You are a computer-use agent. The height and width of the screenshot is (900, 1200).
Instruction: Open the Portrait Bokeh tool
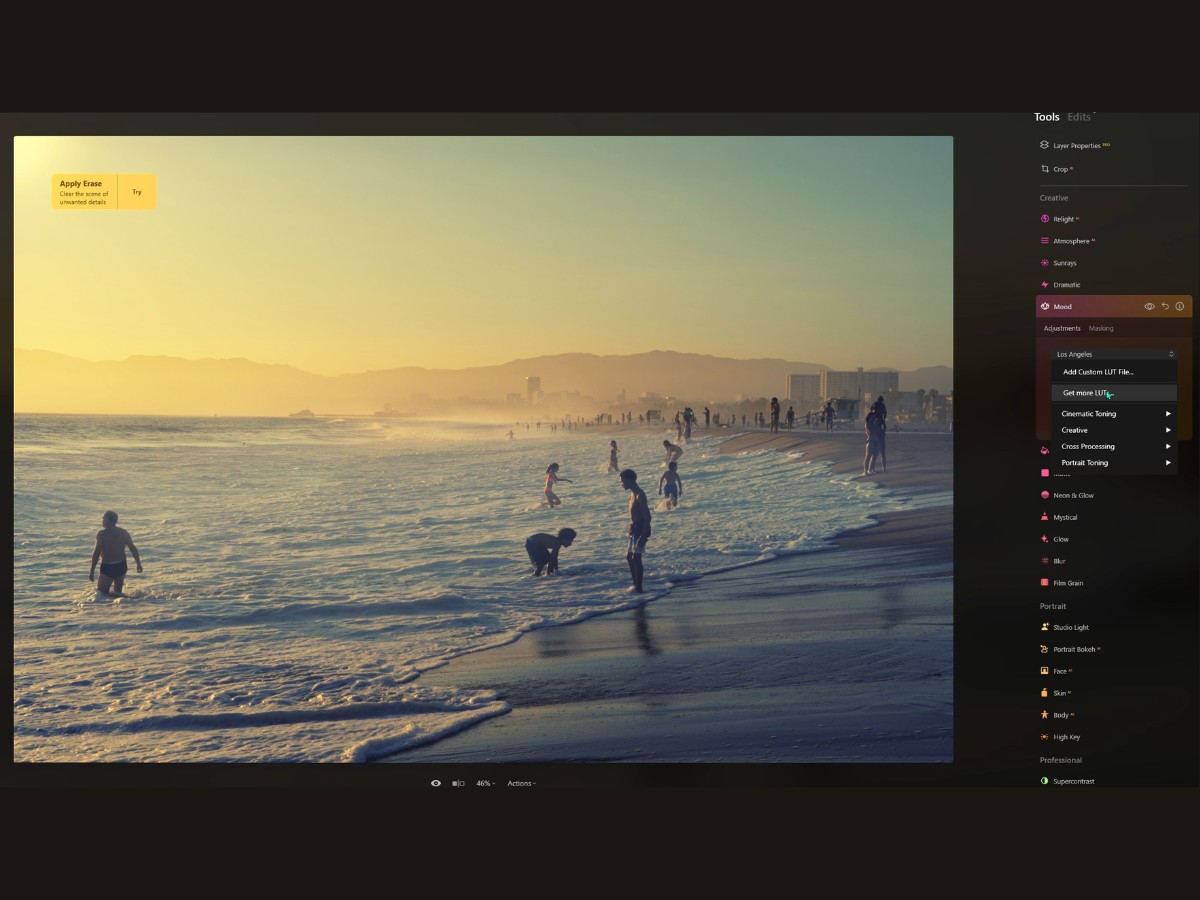1070,649
